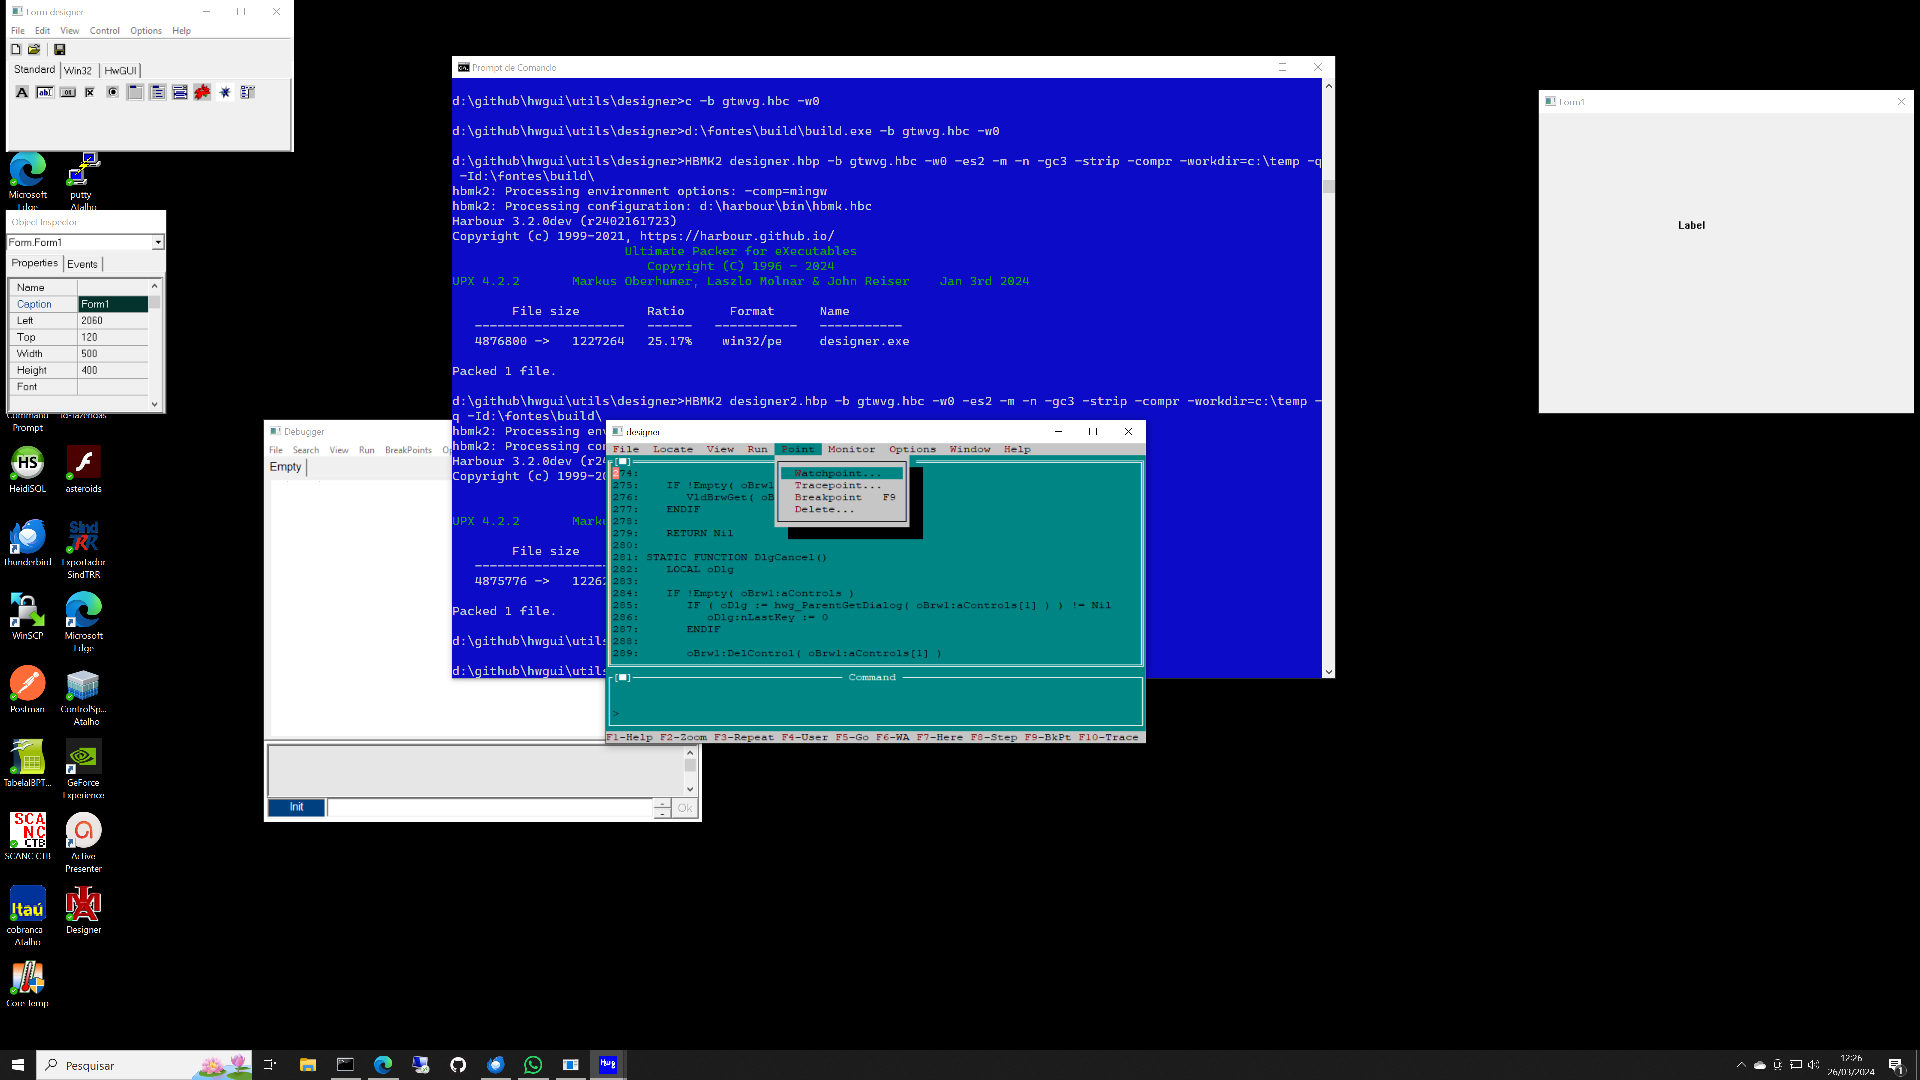Click the stepper arrows beside Ok button

(662, 808)
